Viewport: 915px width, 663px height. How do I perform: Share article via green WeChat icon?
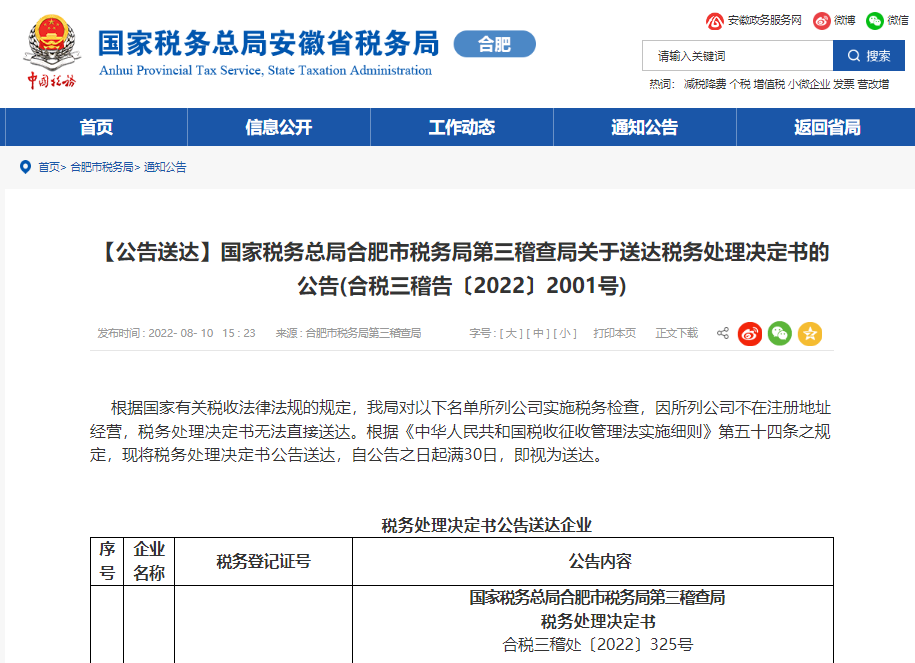pyautogui.click(x=780, y=333)
